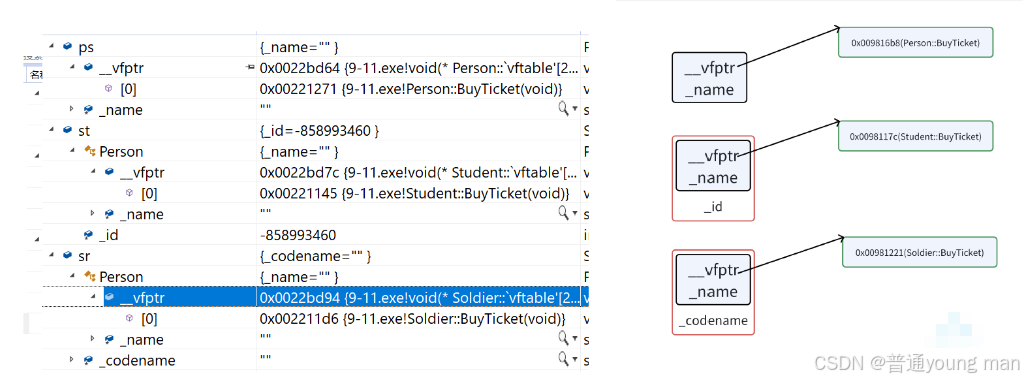This screenshot has width=1024, height=381.
Task: Click the _id field icon
Action: [x=89, y=235]
